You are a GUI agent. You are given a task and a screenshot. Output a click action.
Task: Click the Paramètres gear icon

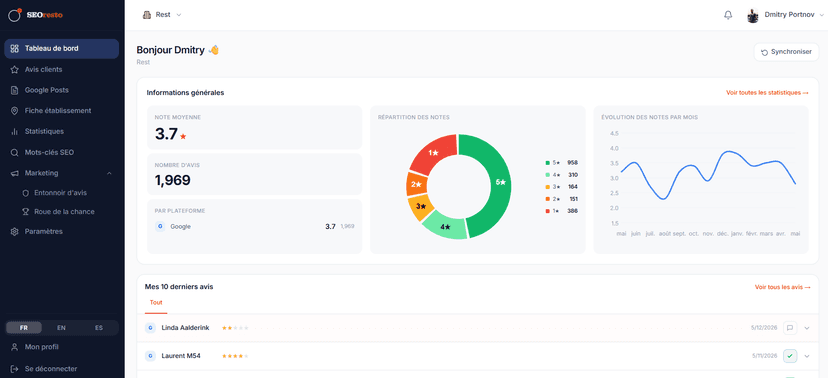click(x=14, y=231)
